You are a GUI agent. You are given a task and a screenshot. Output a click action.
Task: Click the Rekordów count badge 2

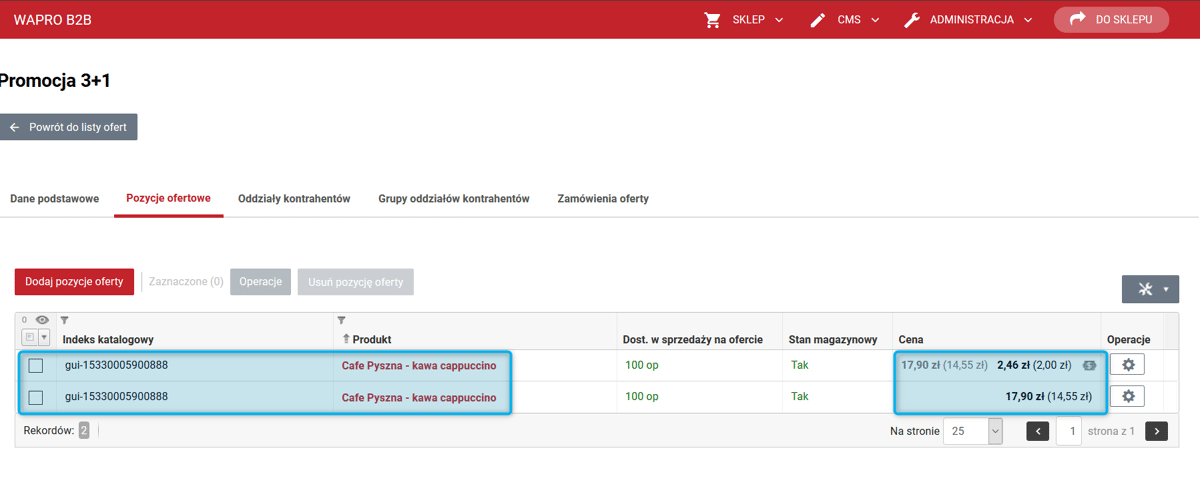coord(84,430)
